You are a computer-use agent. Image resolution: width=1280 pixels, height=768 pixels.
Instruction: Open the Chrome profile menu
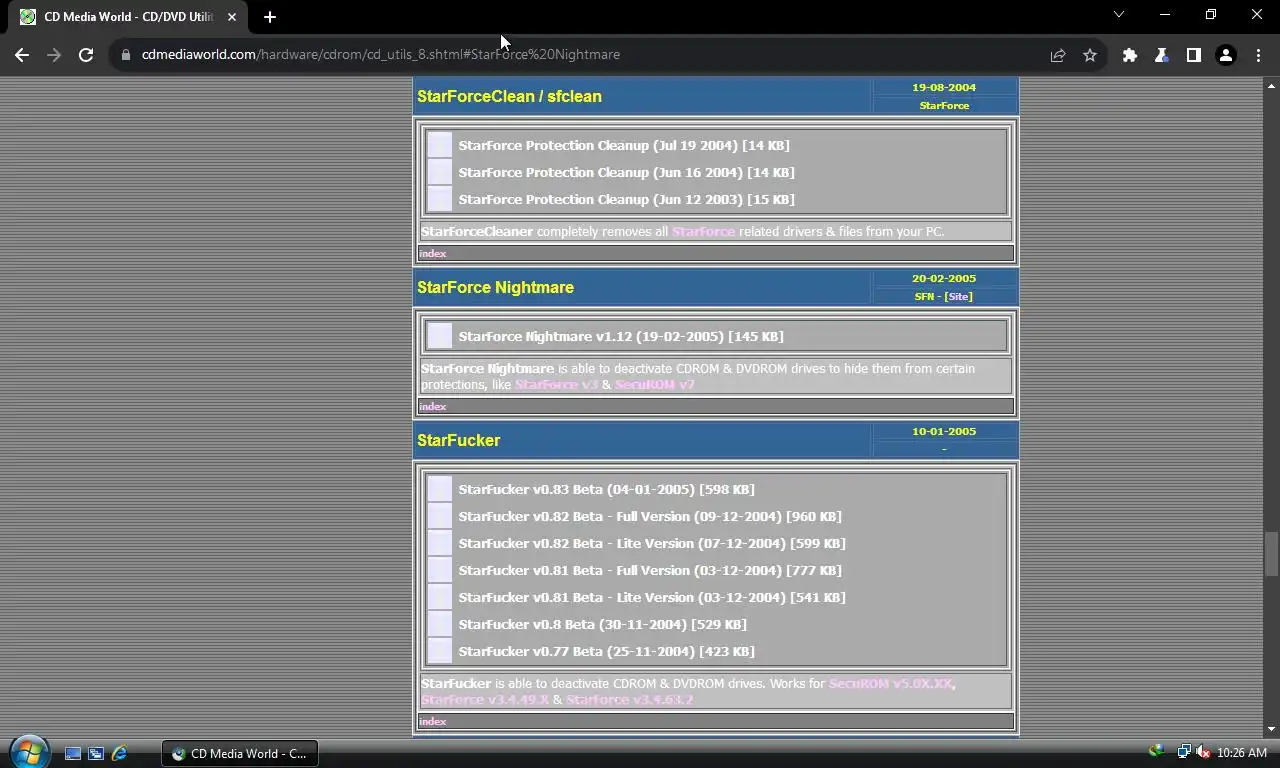1226,55
